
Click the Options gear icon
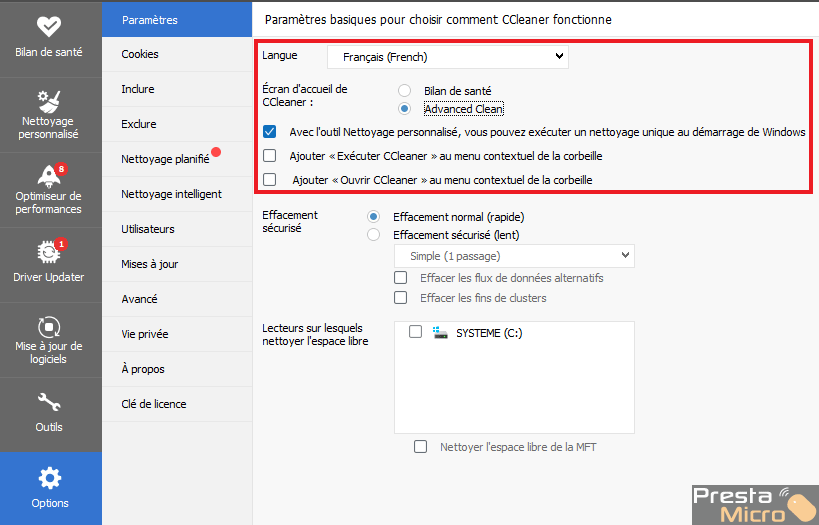point(50,478)
